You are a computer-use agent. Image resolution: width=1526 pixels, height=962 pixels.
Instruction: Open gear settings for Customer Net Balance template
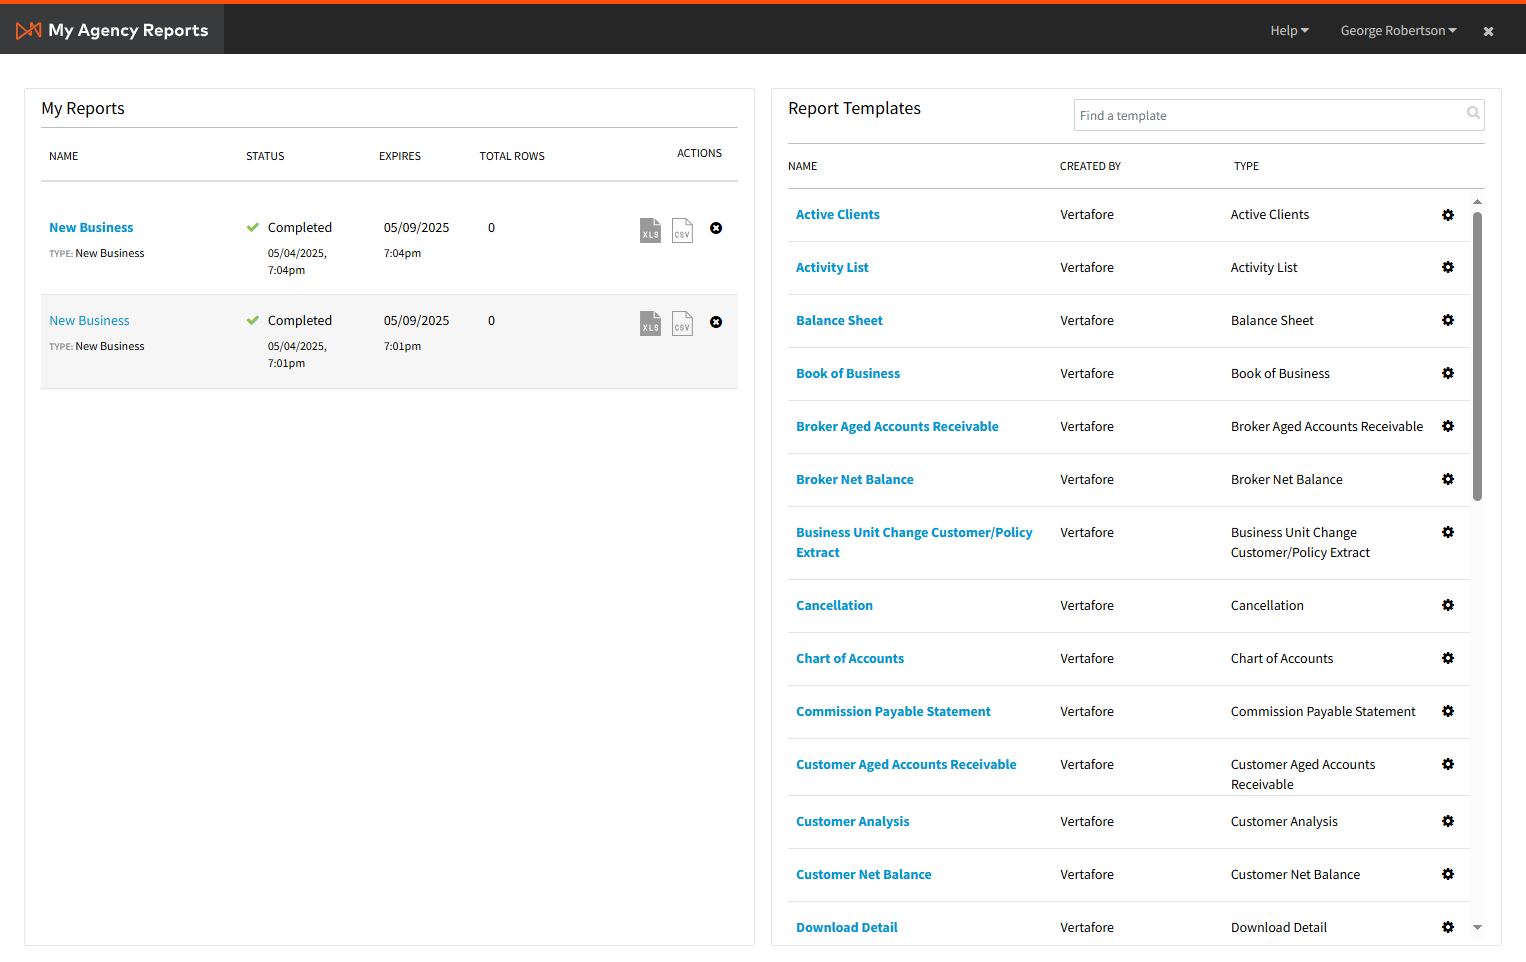click(x=1448, y=874)
